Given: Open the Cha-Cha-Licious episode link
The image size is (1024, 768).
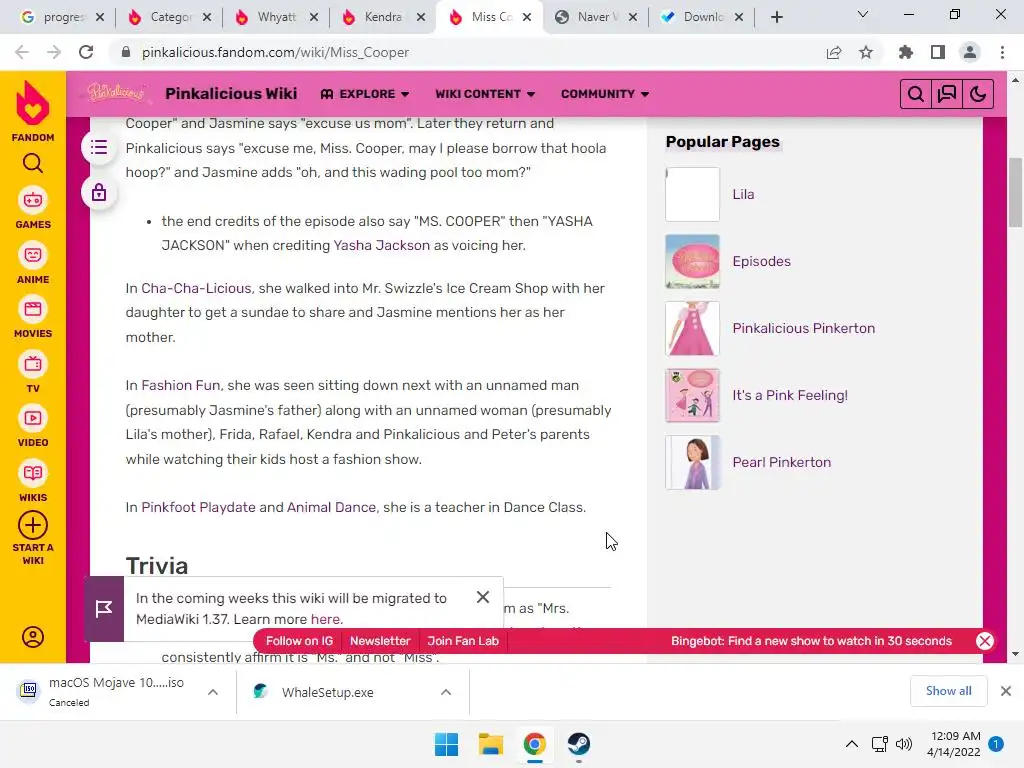Looking at the screenshot, I should [196, 289].
